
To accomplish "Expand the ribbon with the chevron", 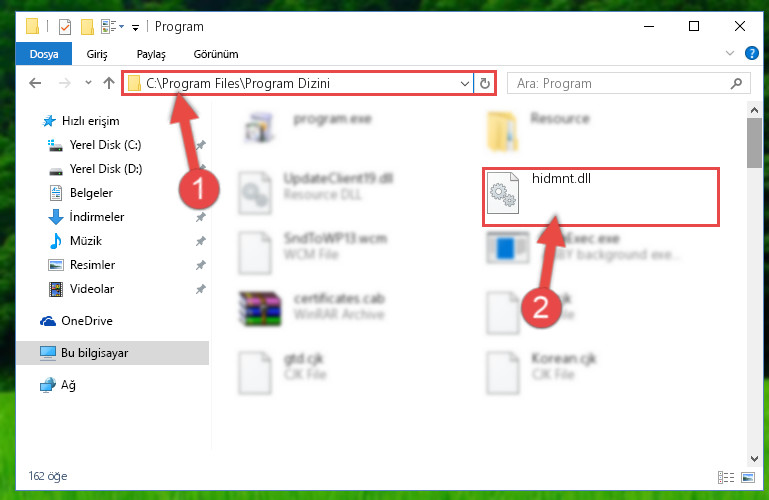I will (x=730, y=53).
